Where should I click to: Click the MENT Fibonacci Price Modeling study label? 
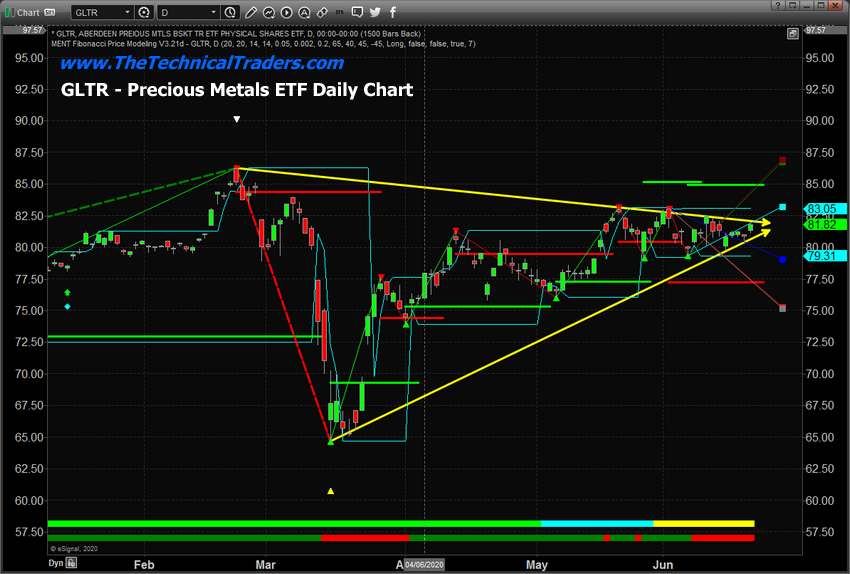click(x=263, y=44)
